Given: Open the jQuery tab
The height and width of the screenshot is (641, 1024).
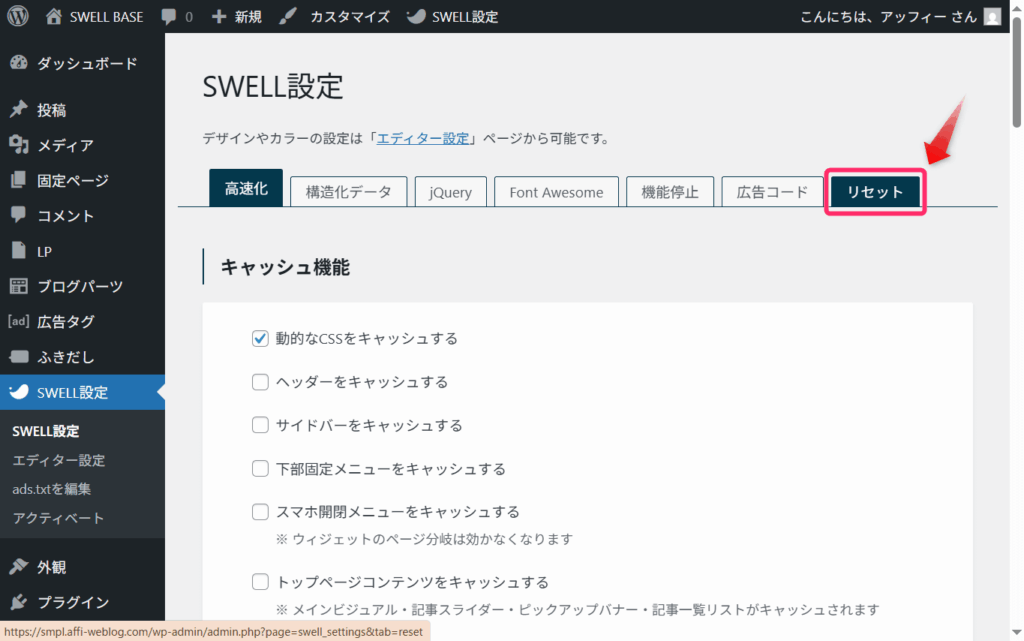Looking at the screenshot, I should coord(451,192).
